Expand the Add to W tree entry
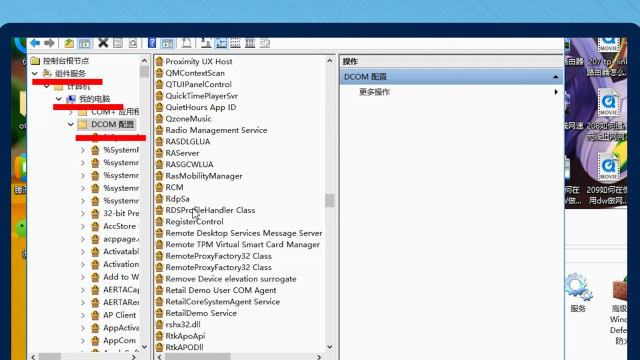This screenshot has height=360, width=640. click(83, 277)
